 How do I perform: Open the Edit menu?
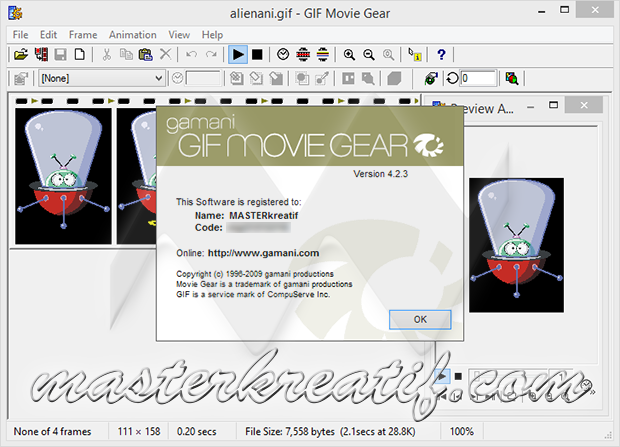coord(48,35)
